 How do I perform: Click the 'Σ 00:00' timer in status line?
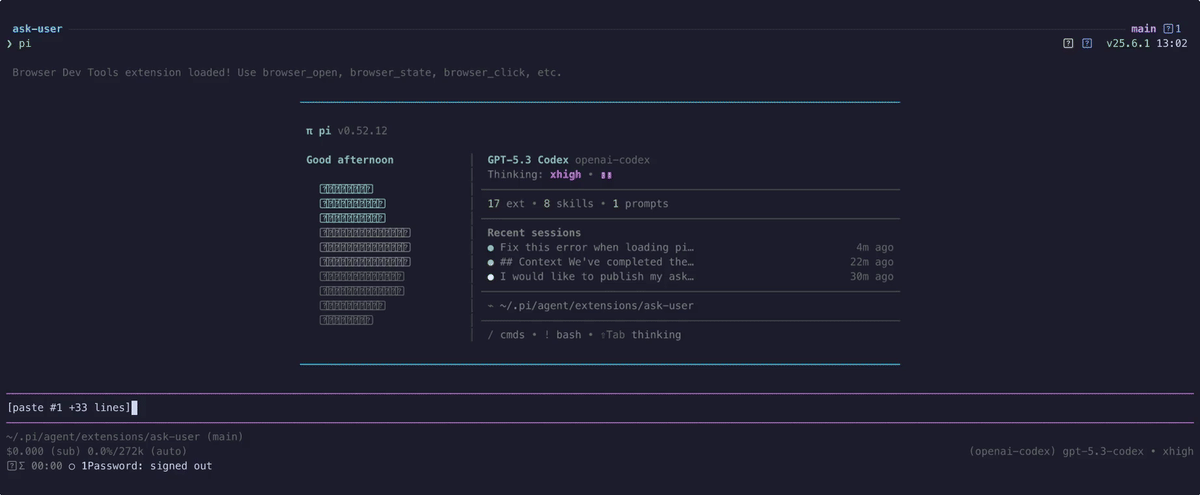[x=41, y=466]
